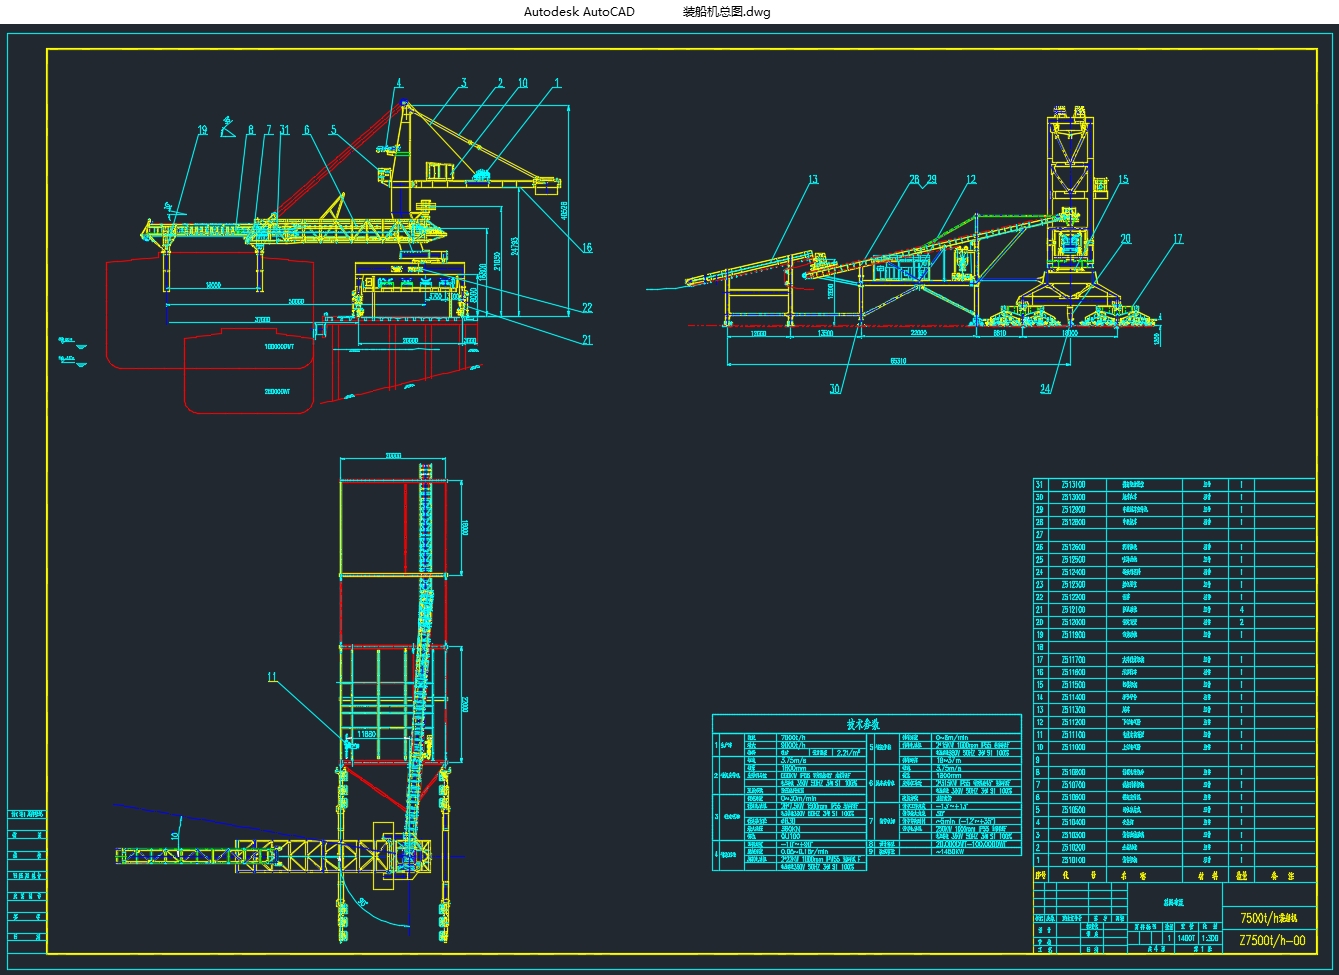Select part code Z511000 in parts list
Image resolution: width=1339 pixels, height=975 pixels.
(x=1074, y=747)
